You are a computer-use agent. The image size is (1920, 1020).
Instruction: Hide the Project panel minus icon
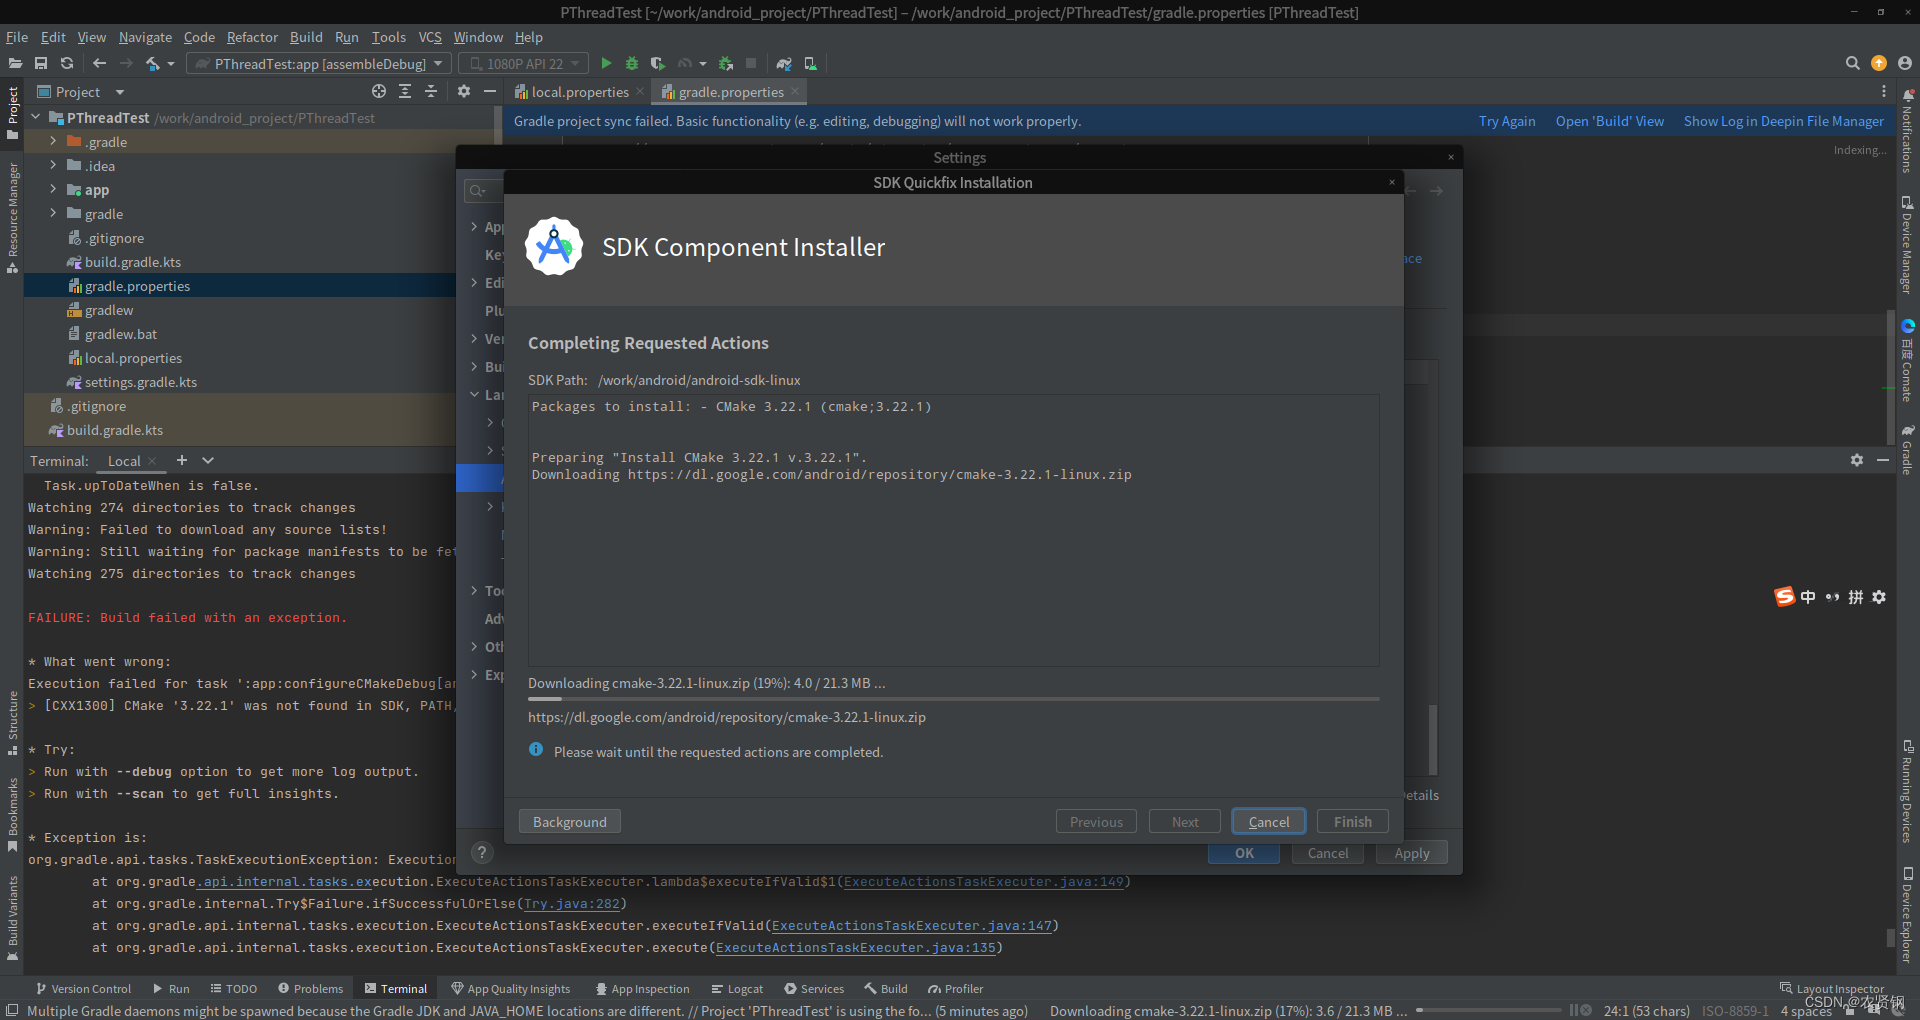(x=490, y=91)
